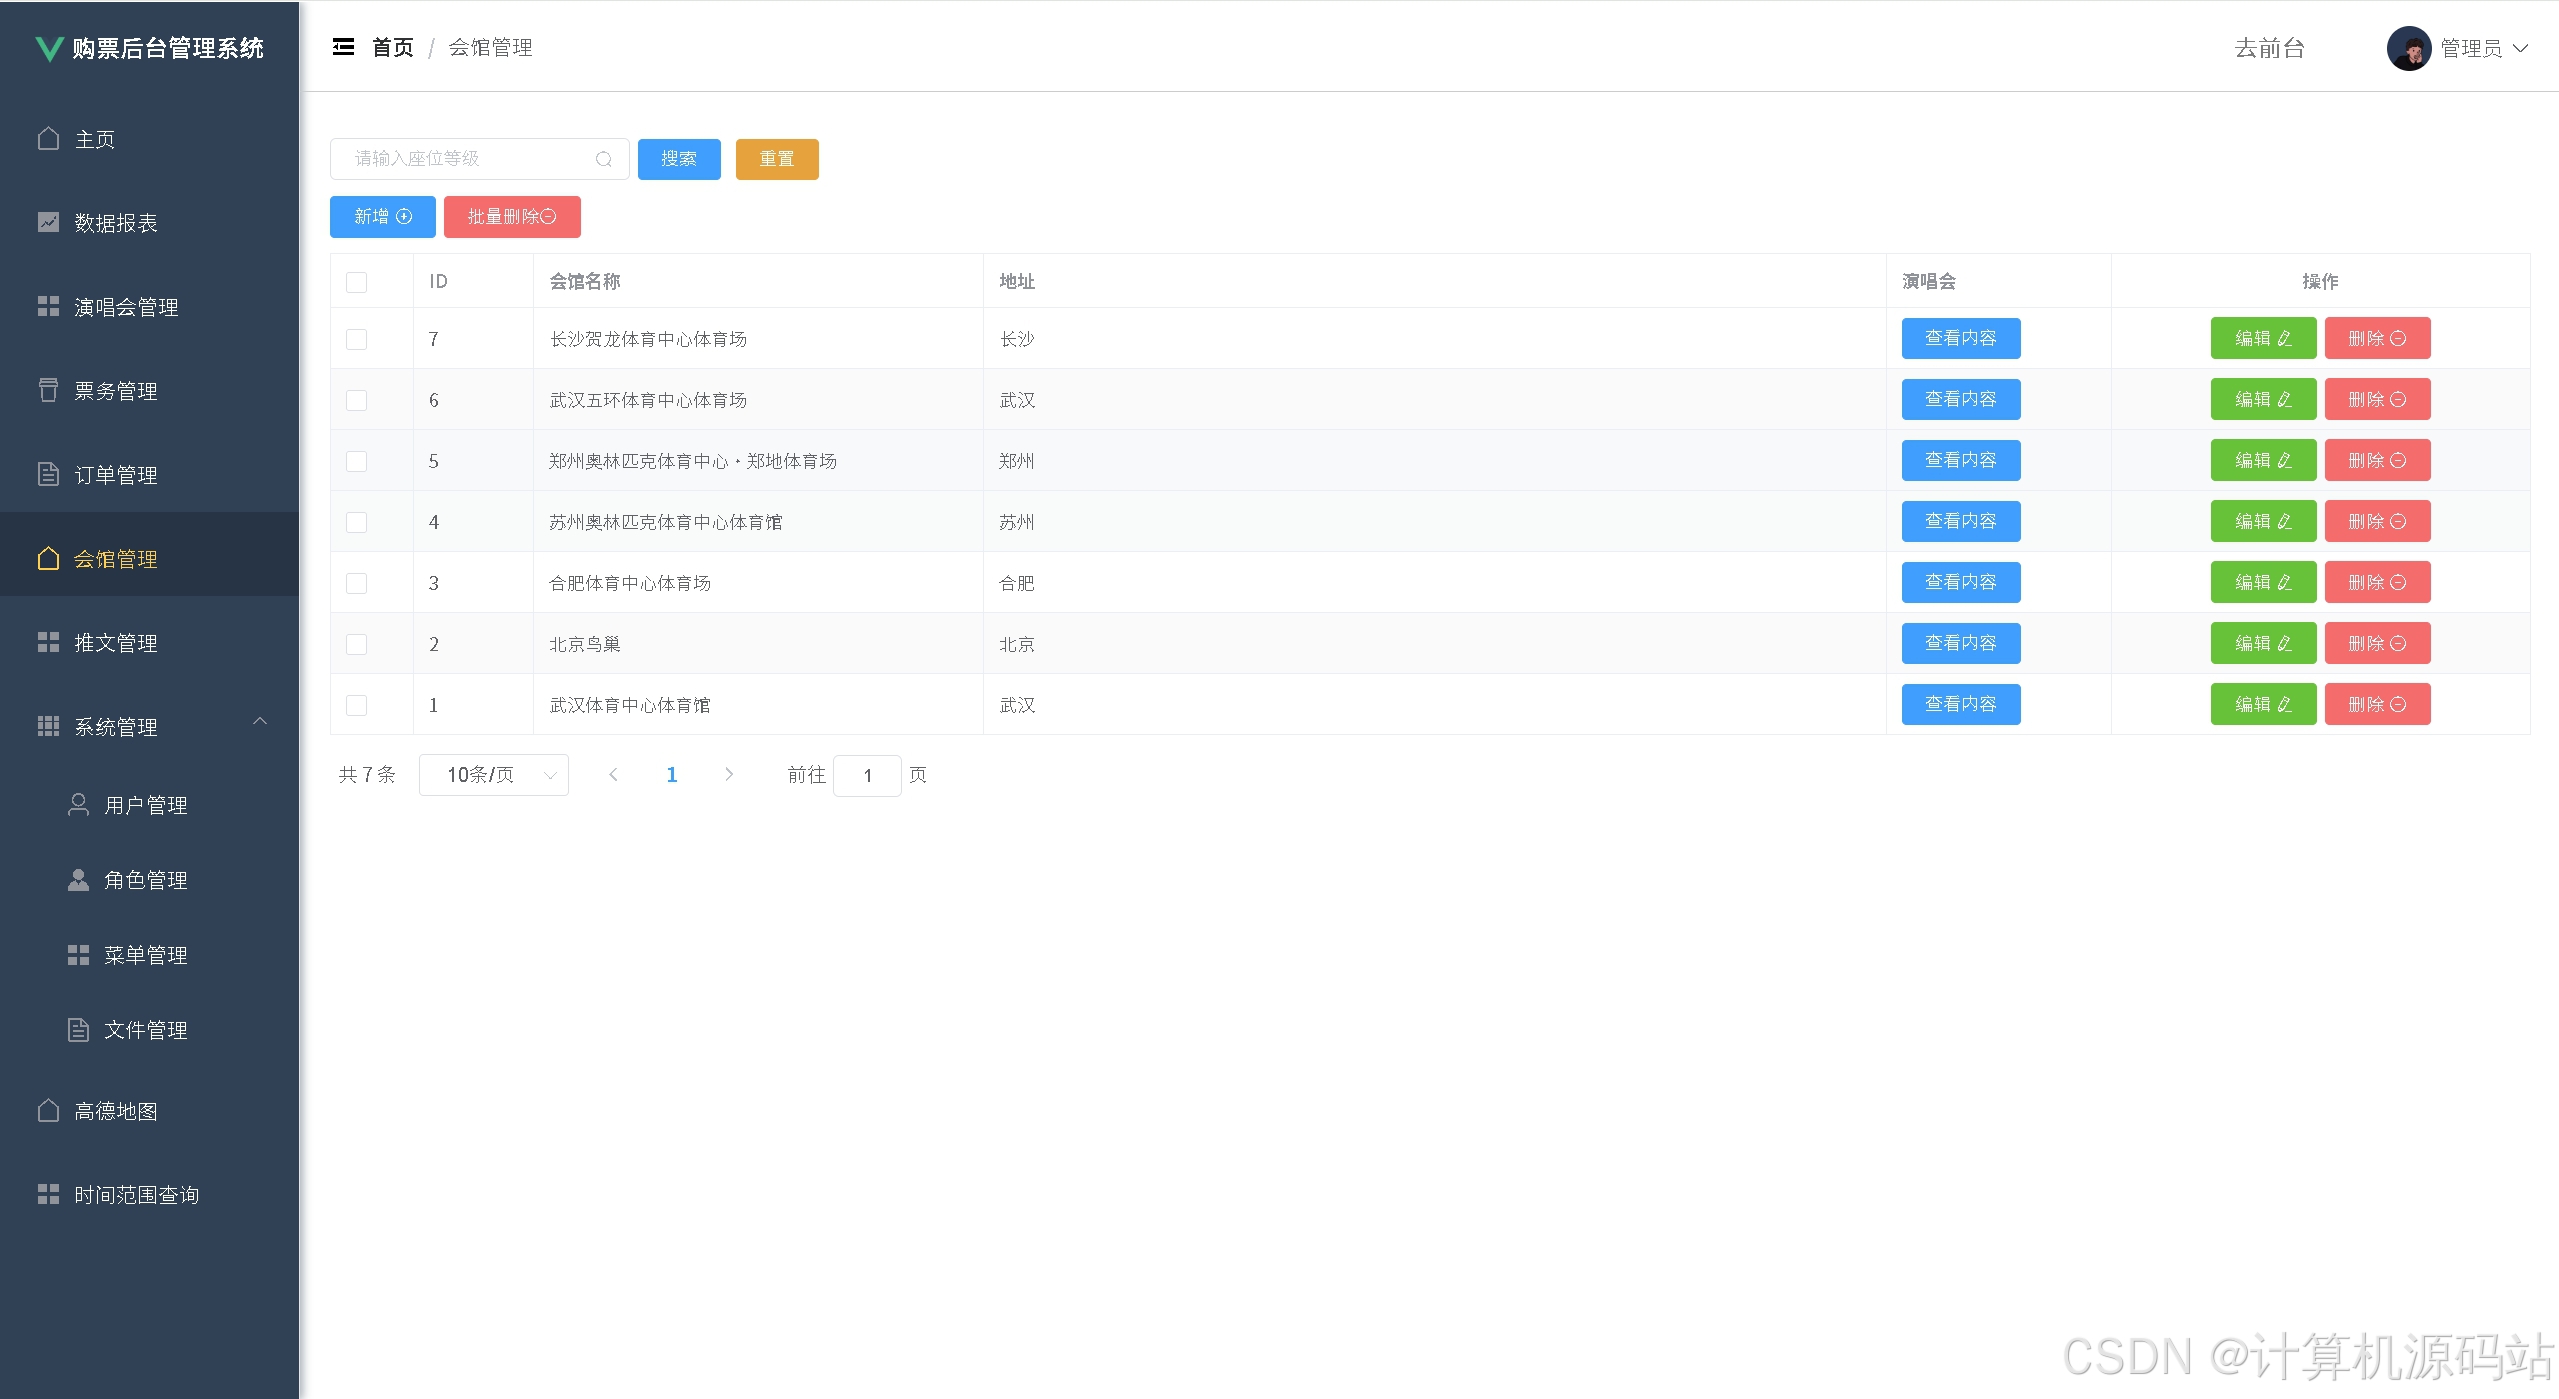Click the house icon beside 高德地图
This screenshot has width=2559, height=1399.
coord(48,1110)
